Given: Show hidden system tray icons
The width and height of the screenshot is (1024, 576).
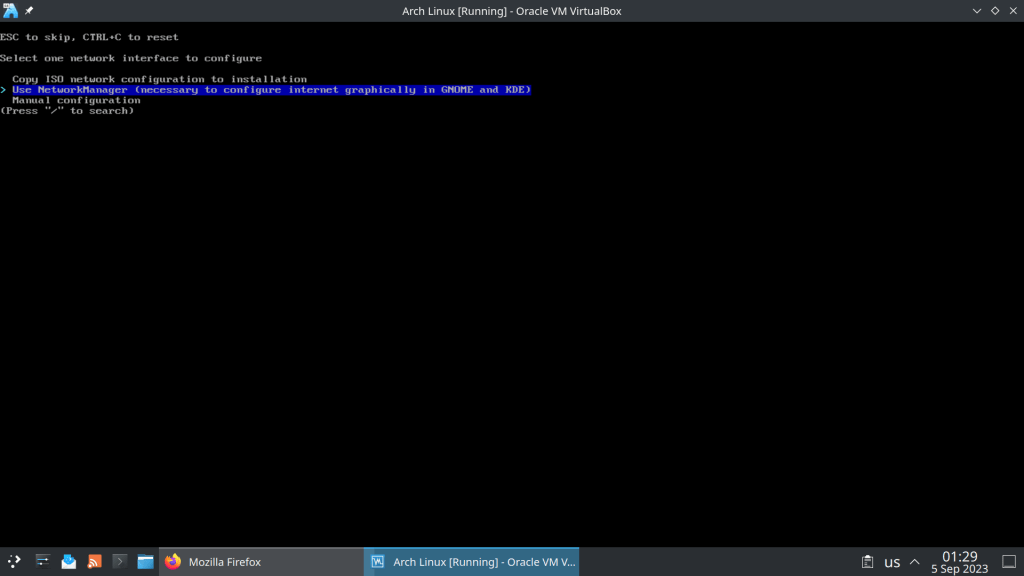Looking at the screenshot, I should click(914, 562).
